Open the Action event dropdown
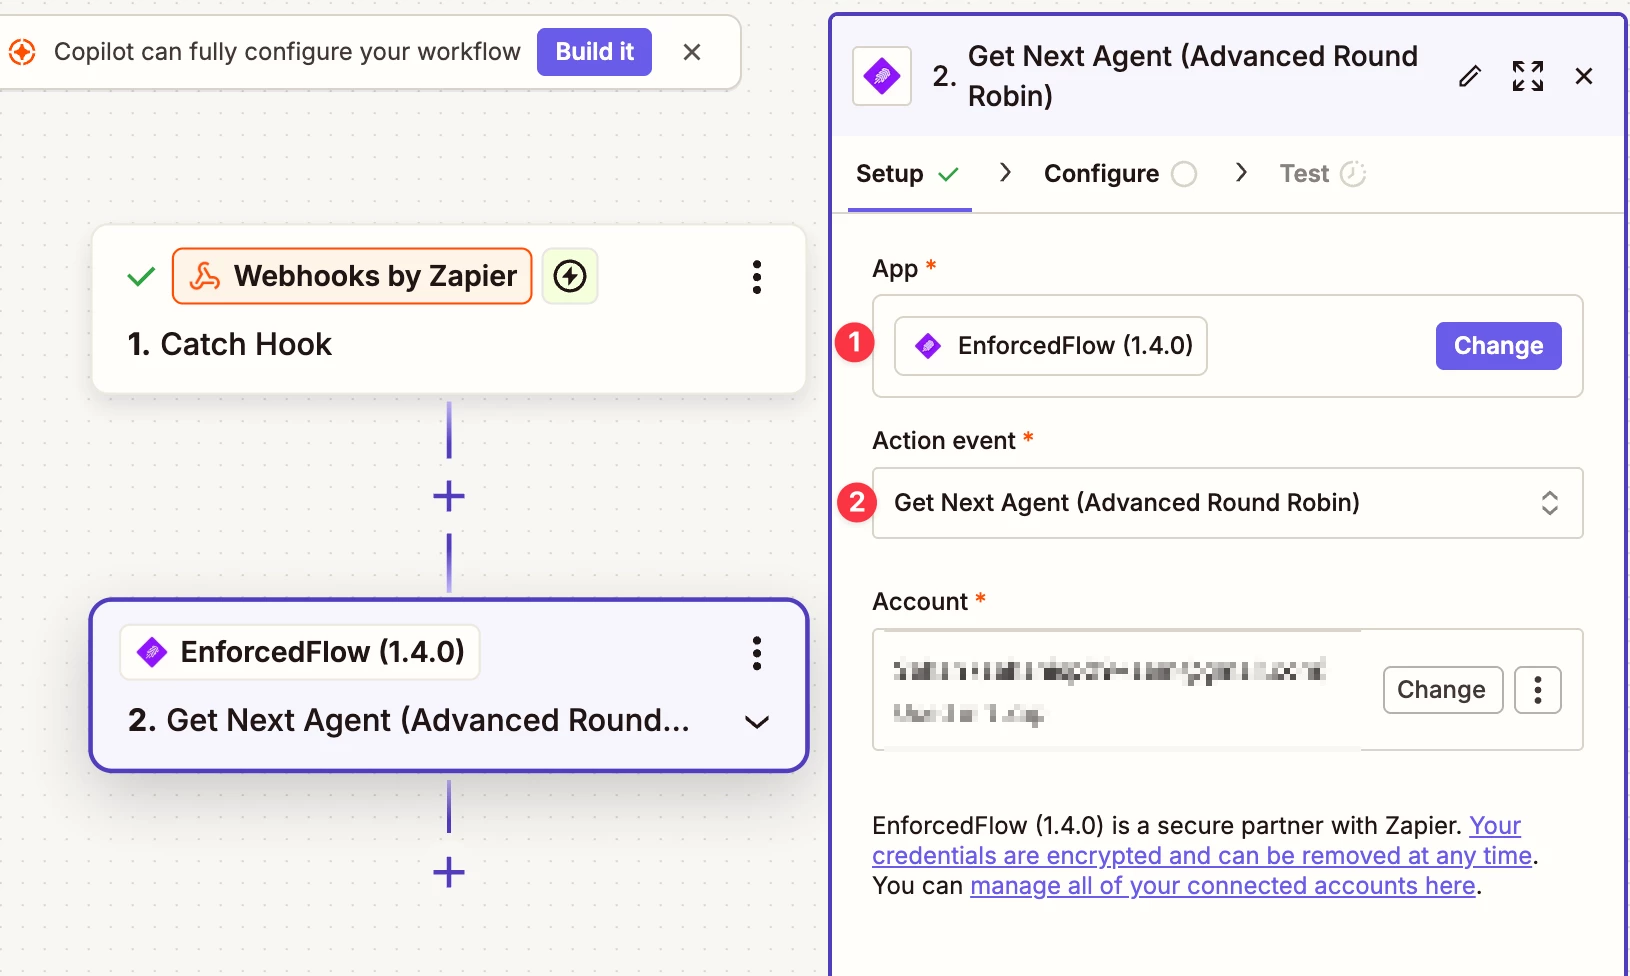Image resolution: width=1630 pixels, height=976 pixels. [1228, 503]
